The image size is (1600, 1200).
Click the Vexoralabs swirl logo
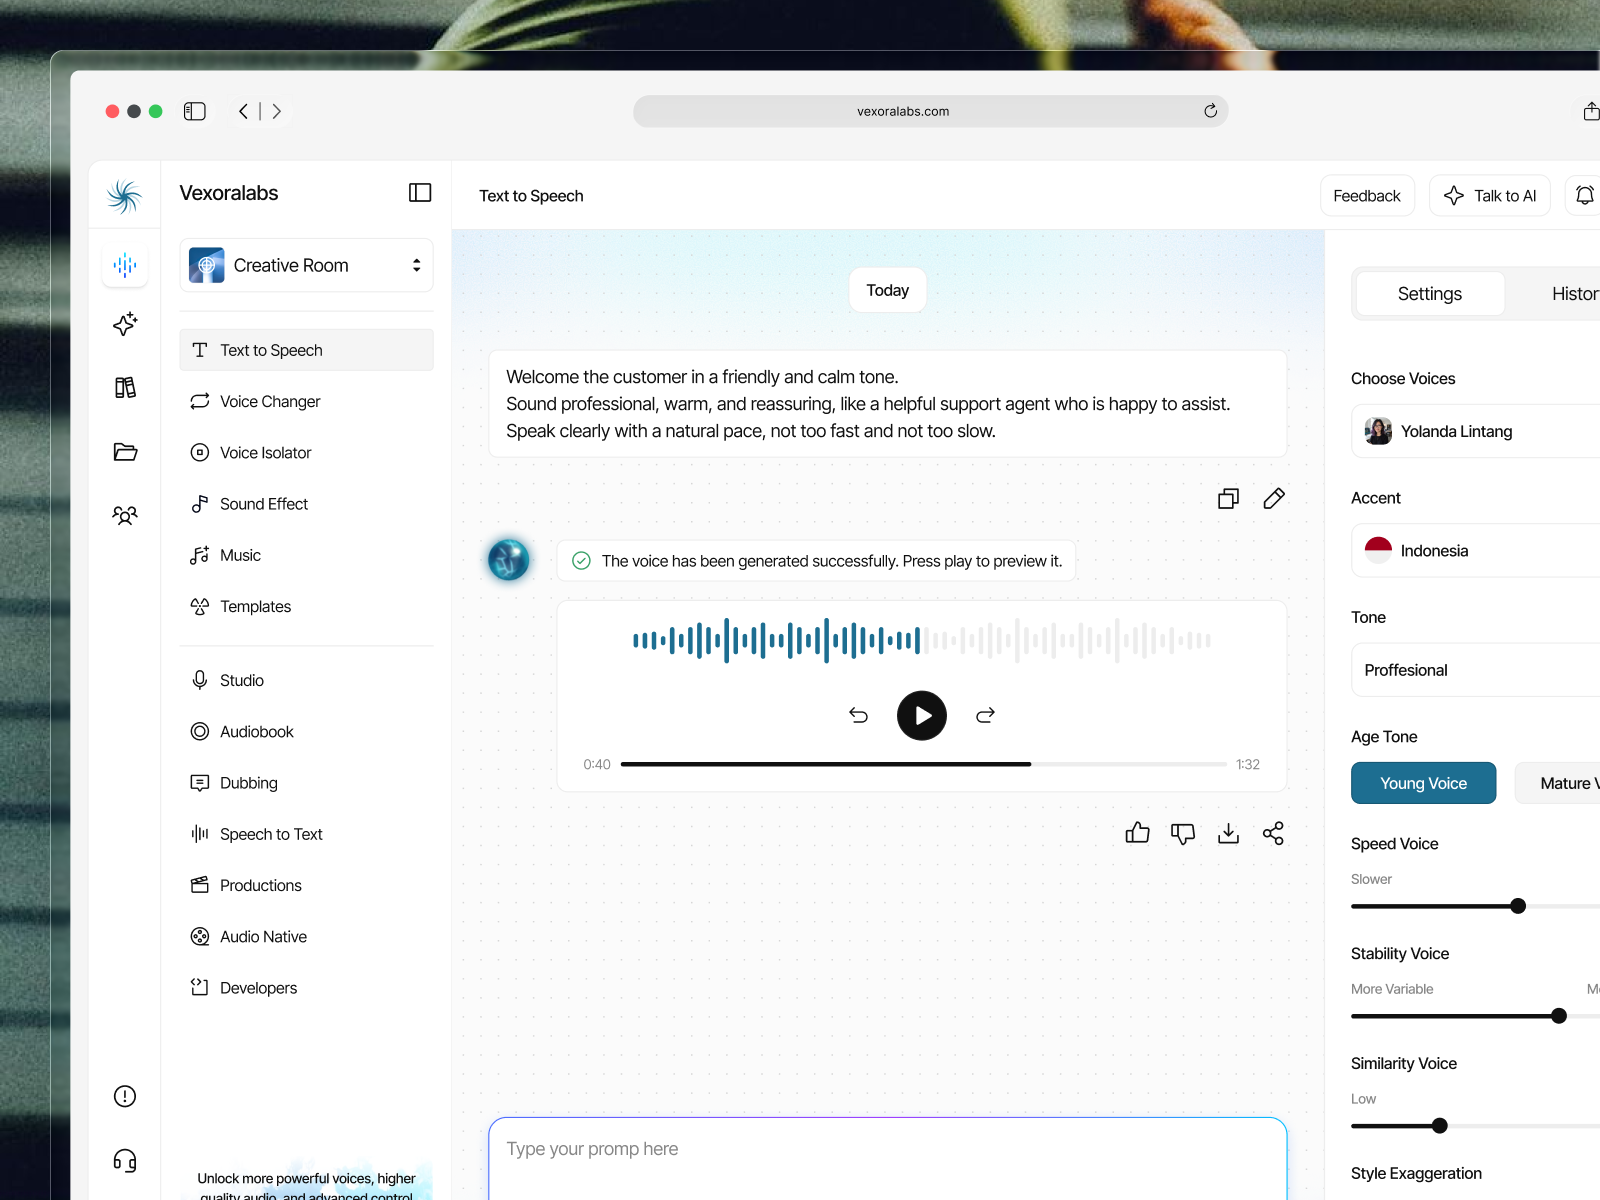(125, 196)
